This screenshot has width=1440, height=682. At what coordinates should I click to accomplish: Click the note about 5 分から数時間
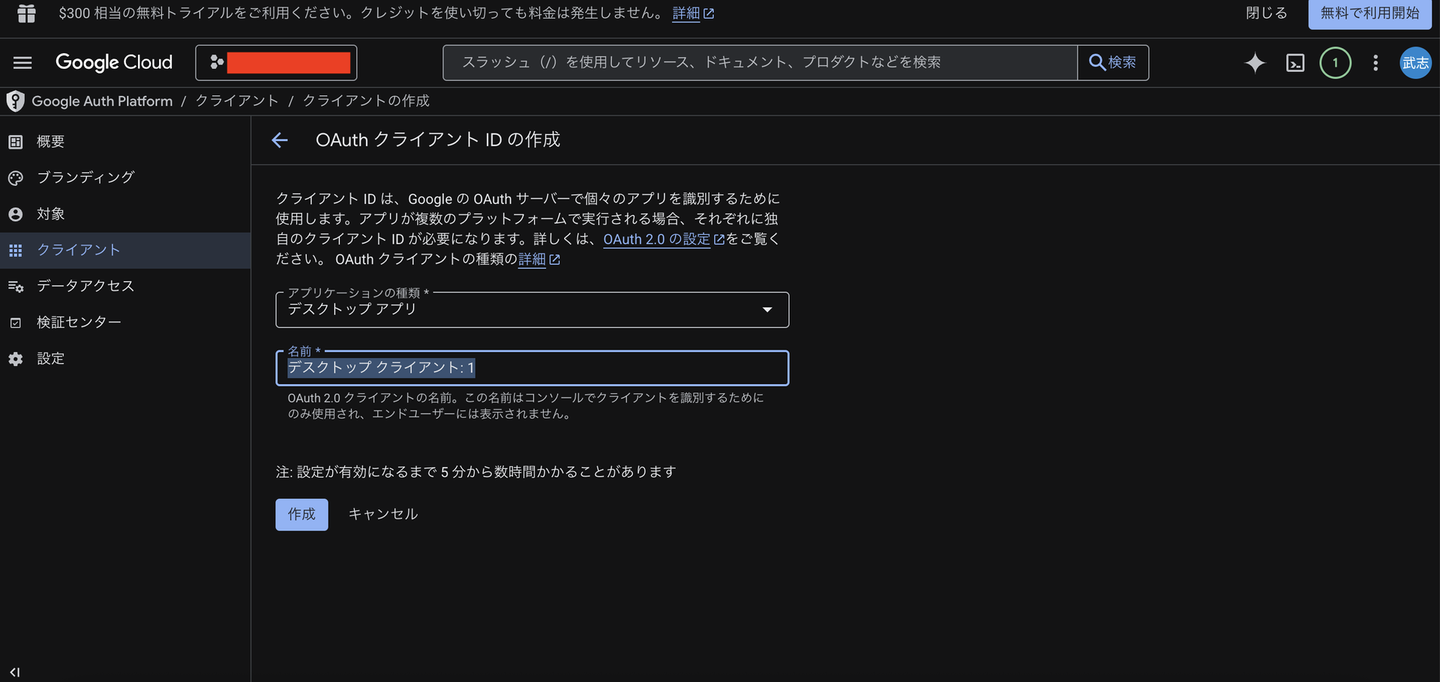point(476,471)
